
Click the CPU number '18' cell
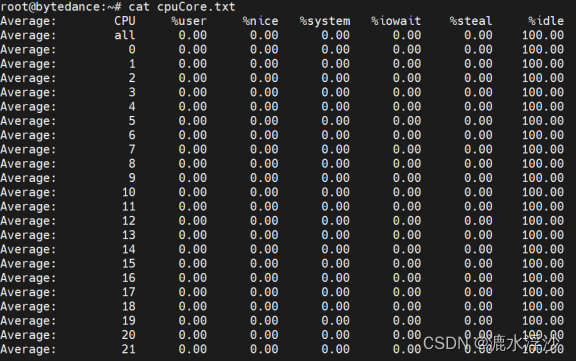click(x=129, y=307)
